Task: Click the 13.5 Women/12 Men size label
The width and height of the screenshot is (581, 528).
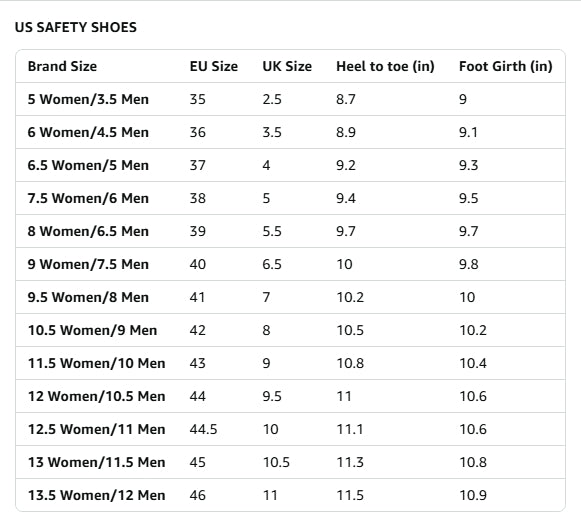Action: click(x=96, y=495)
